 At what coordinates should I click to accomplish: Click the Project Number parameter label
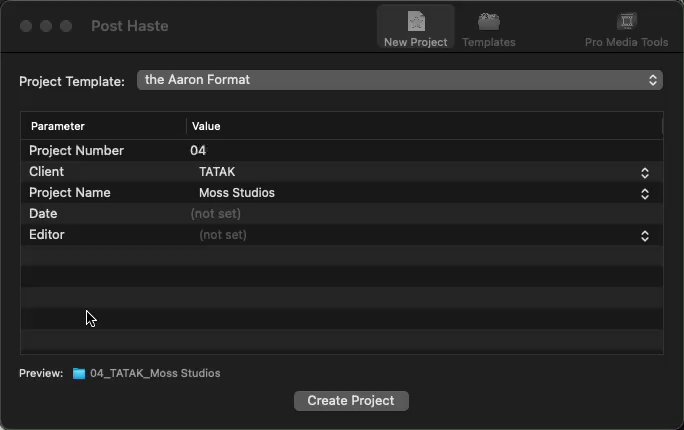(x=76, y=151)
